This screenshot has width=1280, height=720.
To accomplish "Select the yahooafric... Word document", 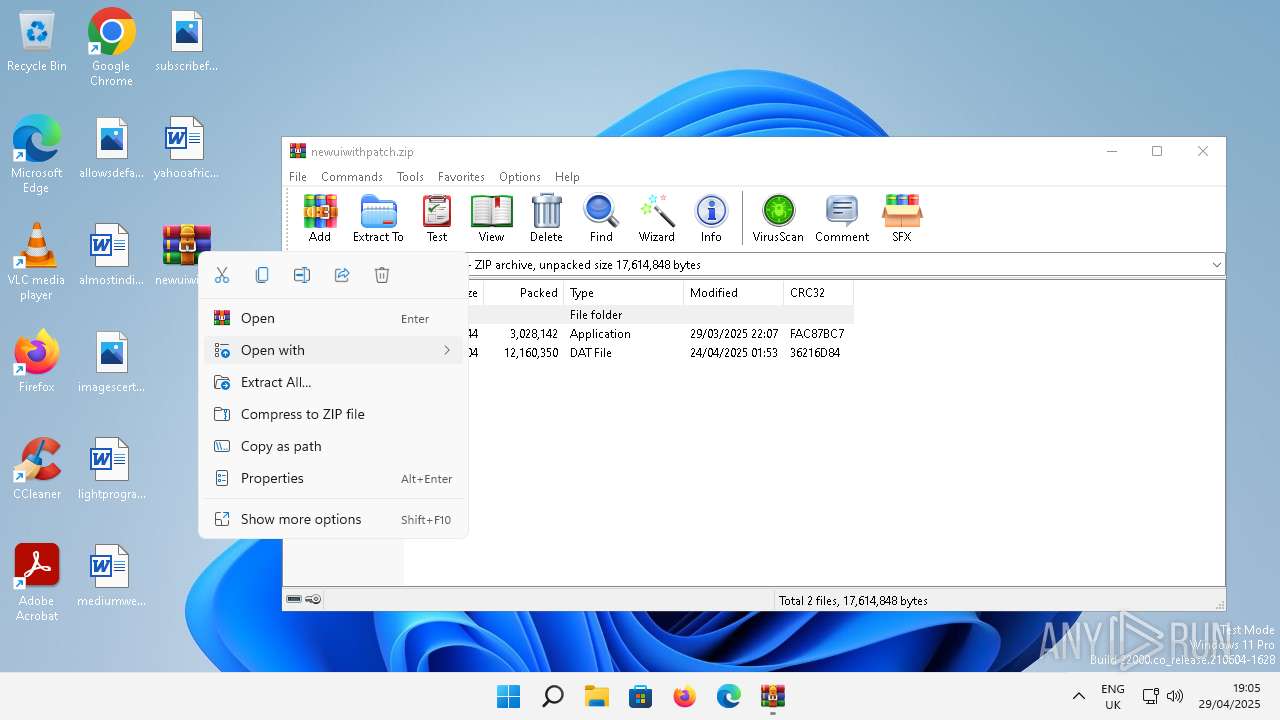I will (186, 149).
